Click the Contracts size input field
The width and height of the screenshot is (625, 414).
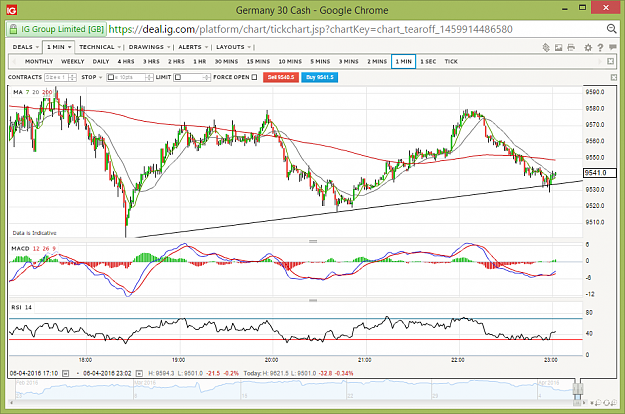click(56, 77)
